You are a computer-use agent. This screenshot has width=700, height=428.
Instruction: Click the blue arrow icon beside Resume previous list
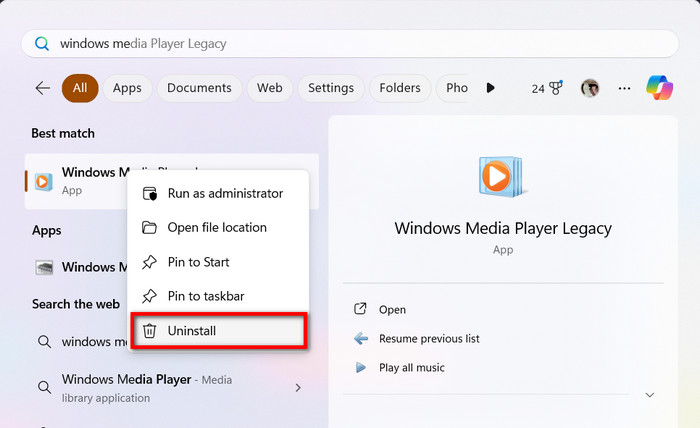tap(361, 339)
